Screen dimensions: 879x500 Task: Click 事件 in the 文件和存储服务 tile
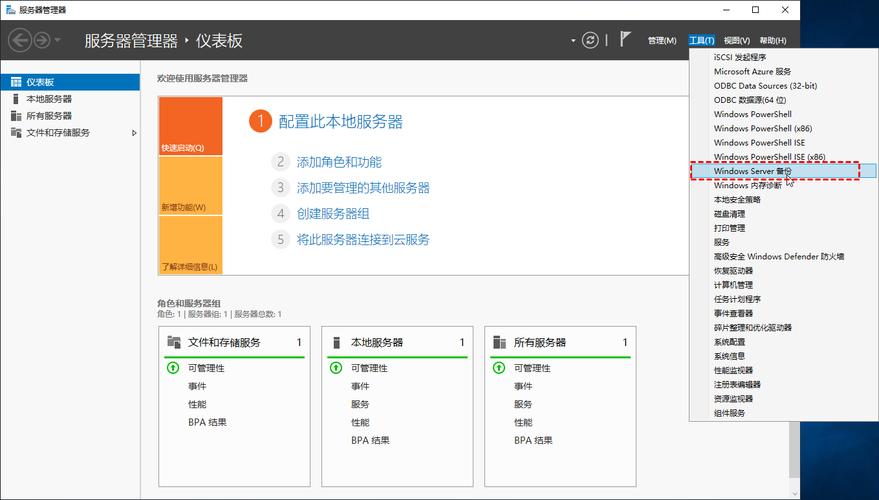[197, 386]
